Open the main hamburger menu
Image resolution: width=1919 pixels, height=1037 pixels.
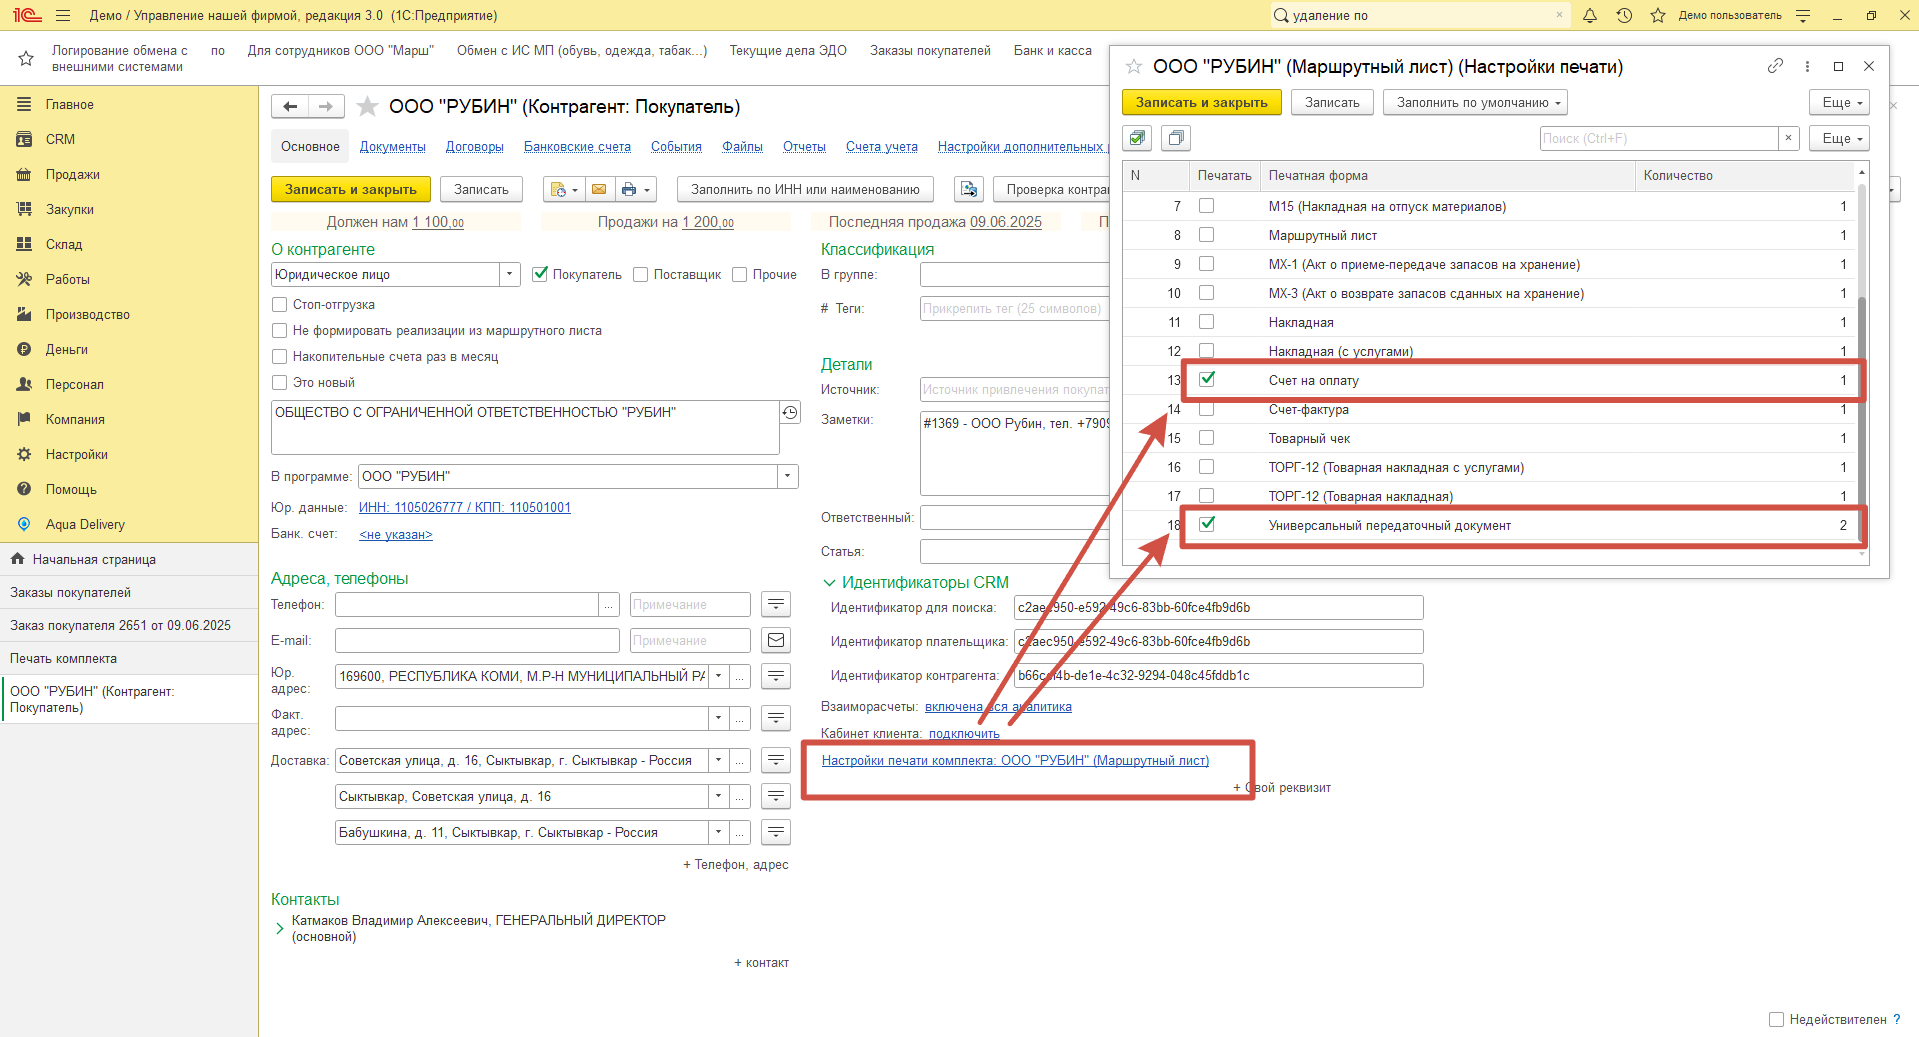click(63, 15)
